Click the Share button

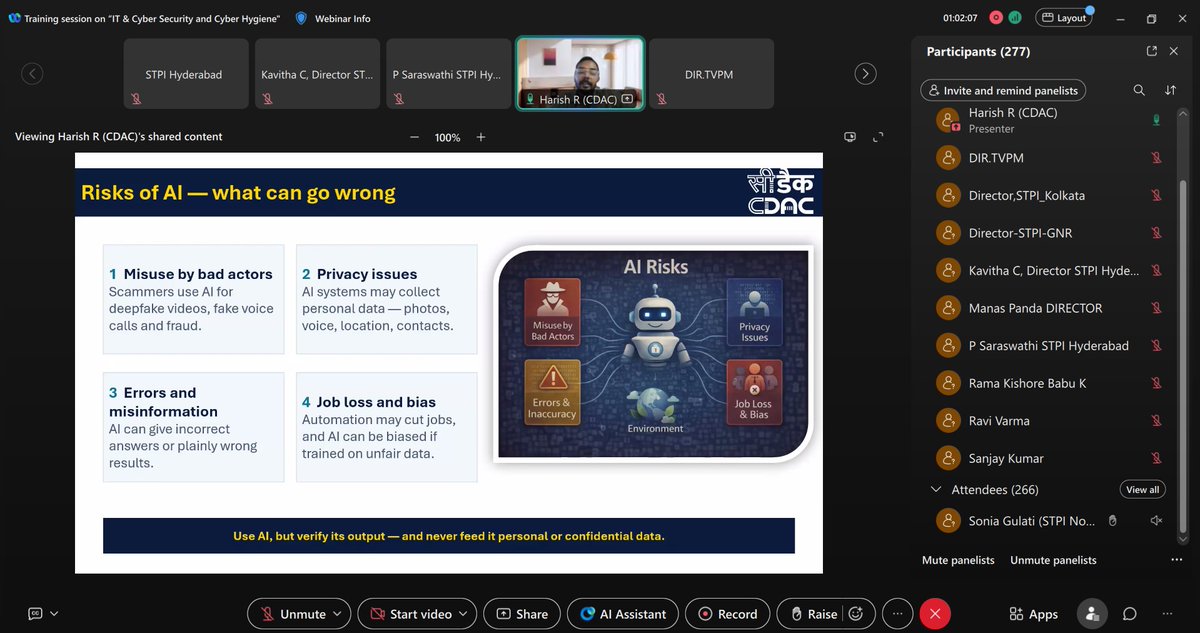point(522,614)
